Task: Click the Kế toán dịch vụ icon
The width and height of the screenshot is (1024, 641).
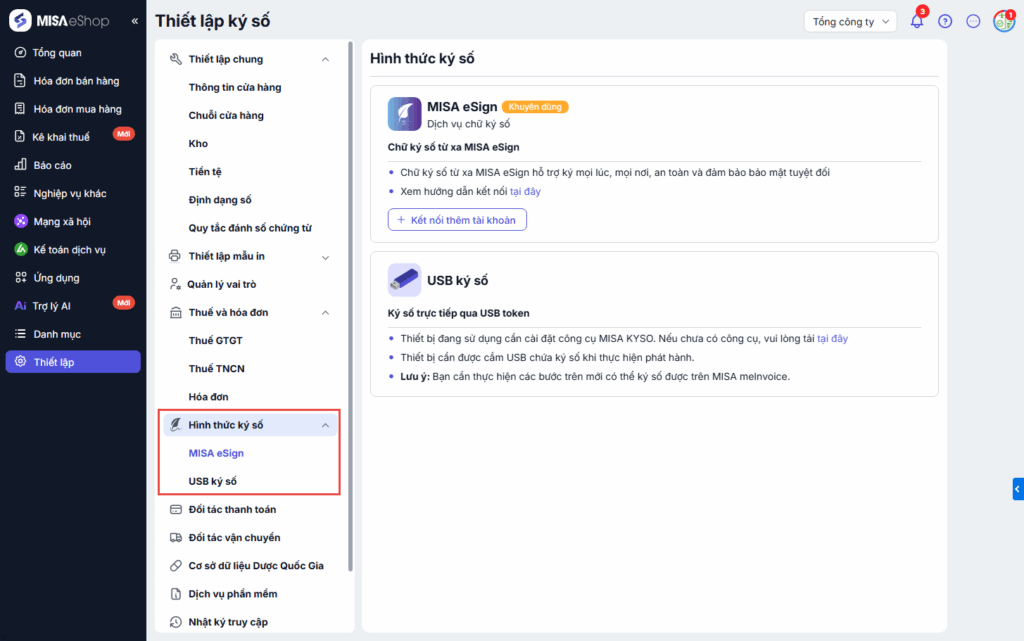Action: [x=21, y=249]
